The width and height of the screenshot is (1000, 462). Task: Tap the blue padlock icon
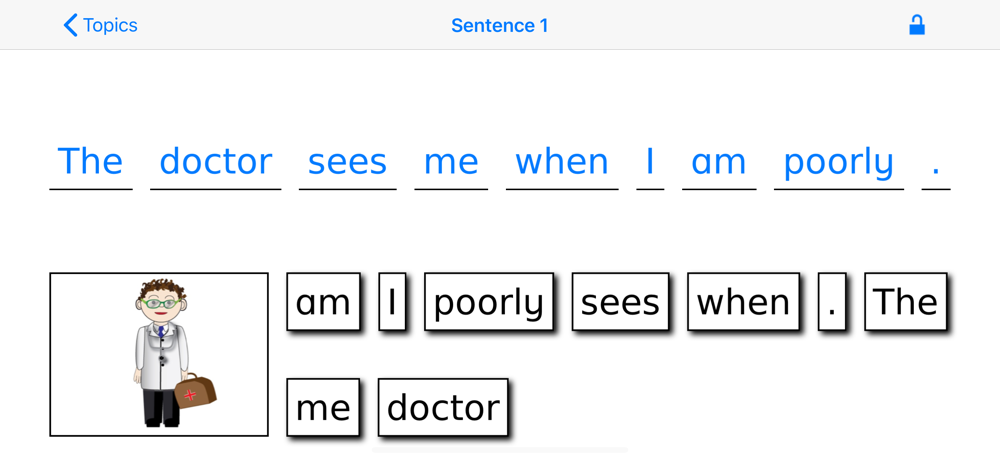point(916,26)
